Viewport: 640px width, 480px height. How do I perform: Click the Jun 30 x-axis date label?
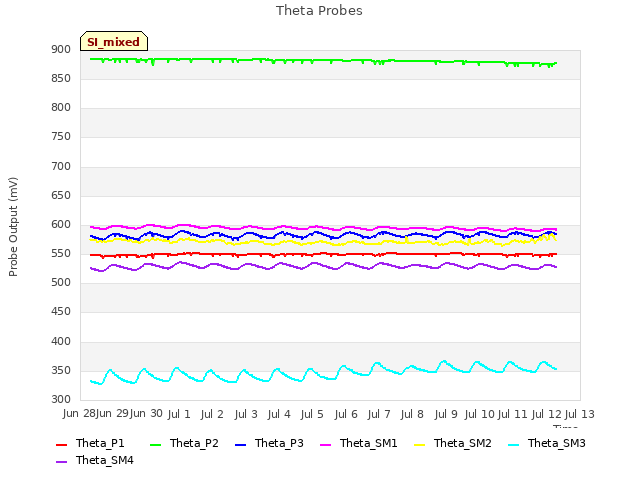[146, 414]
